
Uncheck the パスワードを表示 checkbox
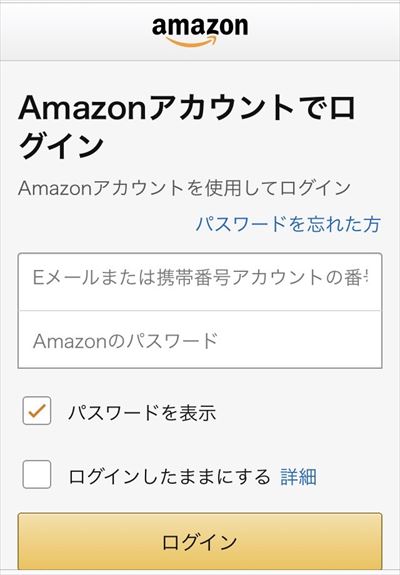[37, 411]
